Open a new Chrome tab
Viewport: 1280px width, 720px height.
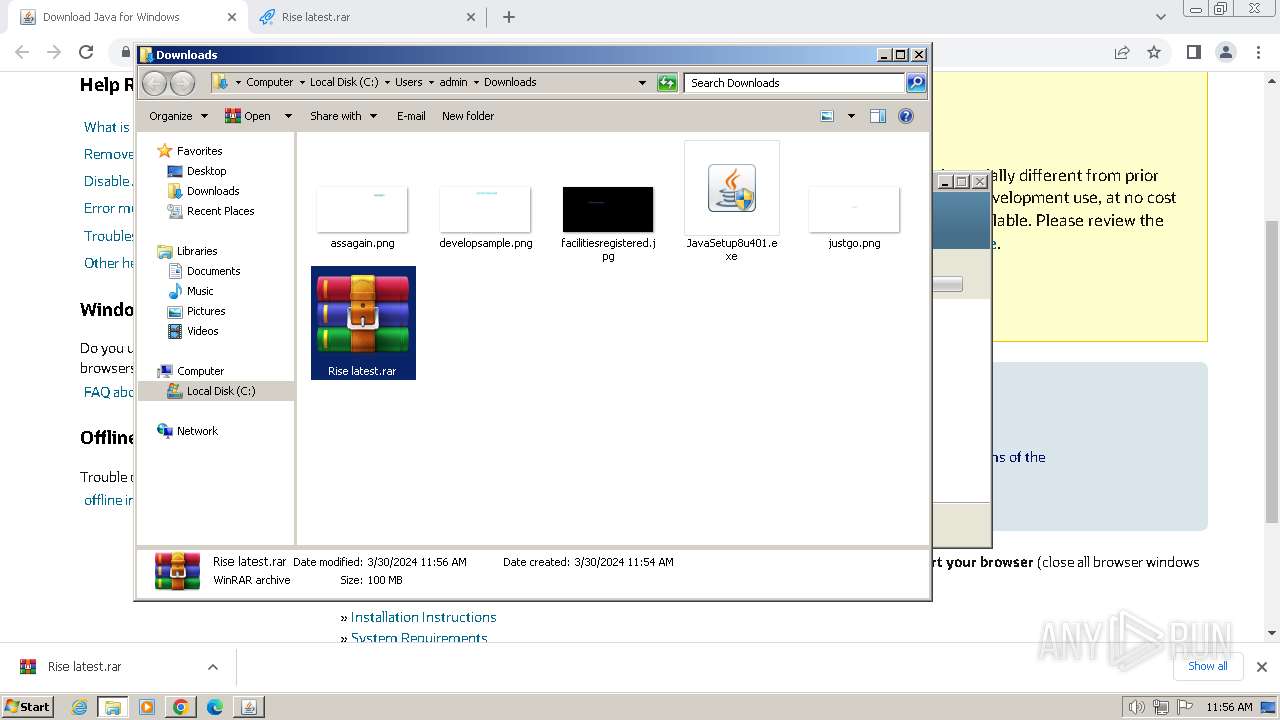509,17
